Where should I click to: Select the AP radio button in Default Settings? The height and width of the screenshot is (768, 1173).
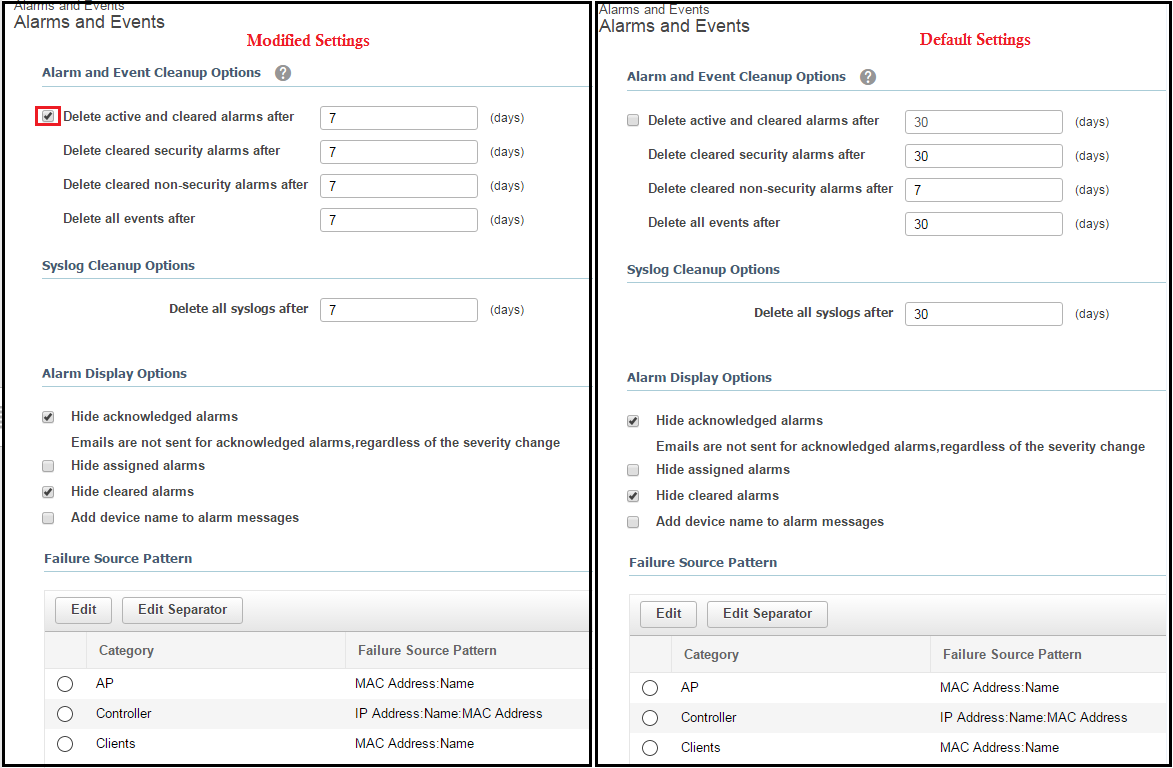coord(650,688)
